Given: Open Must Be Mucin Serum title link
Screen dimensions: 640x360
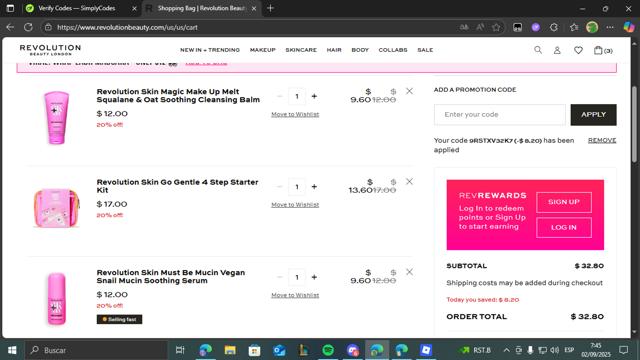Looking at the screenshot, I should [x=171, y=276].
